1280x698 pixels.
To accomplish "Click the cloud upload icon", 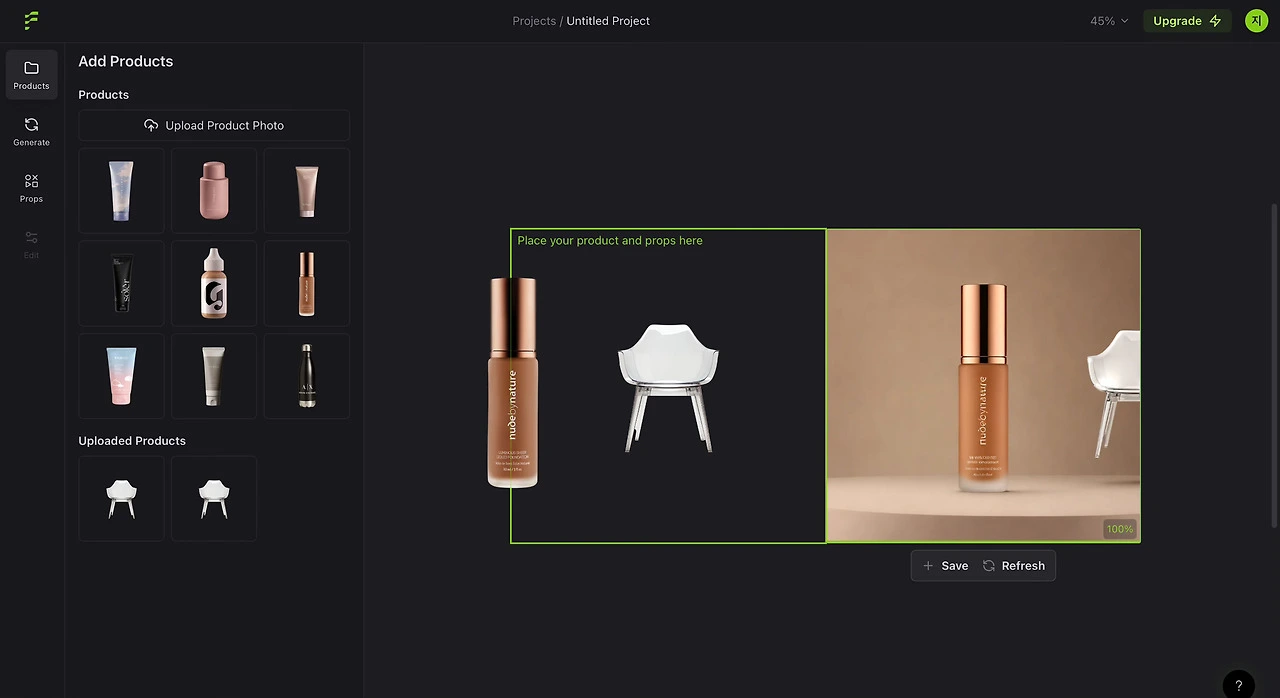I will 151,125.
